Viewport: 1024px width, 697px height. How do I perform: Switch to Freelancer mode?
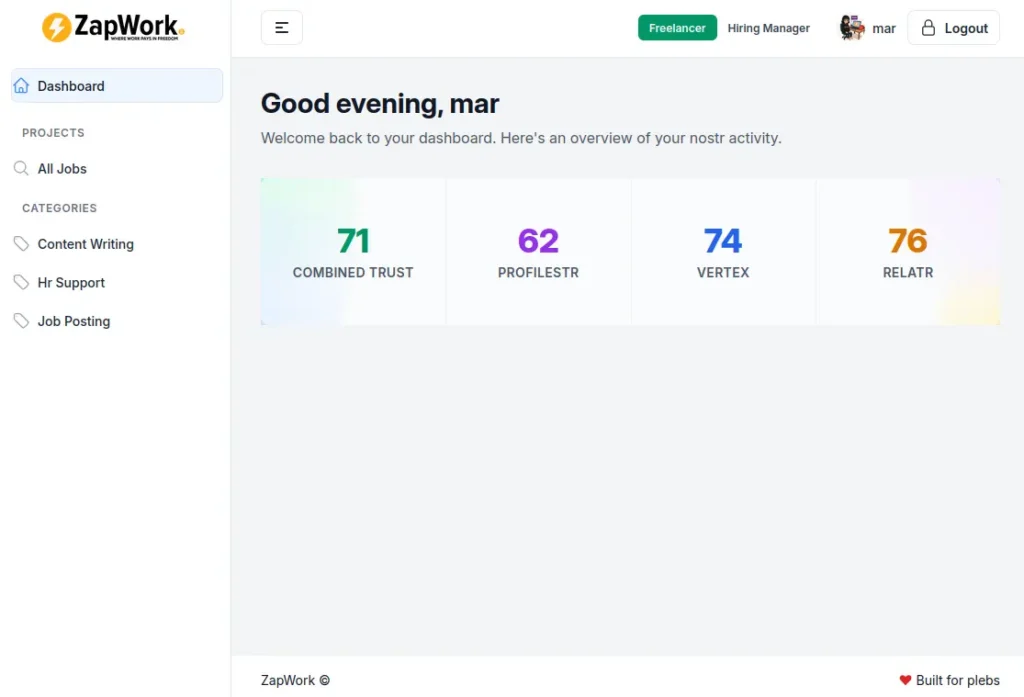click(x=677, y=28)
